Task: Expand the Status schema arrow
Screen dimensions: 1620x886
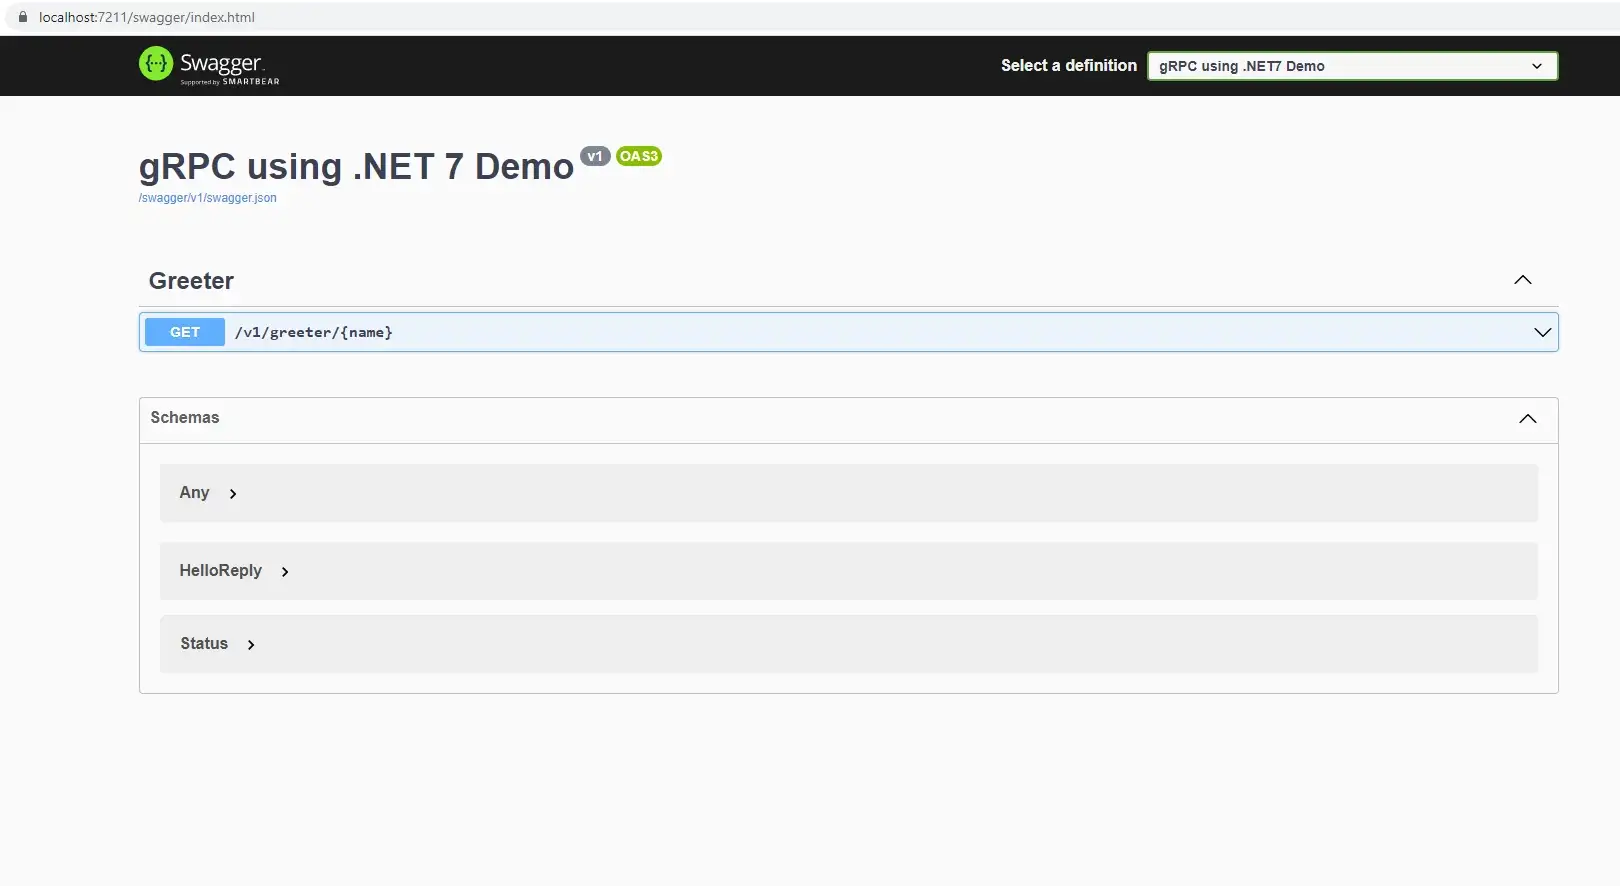Action: (x=251, y=645)
